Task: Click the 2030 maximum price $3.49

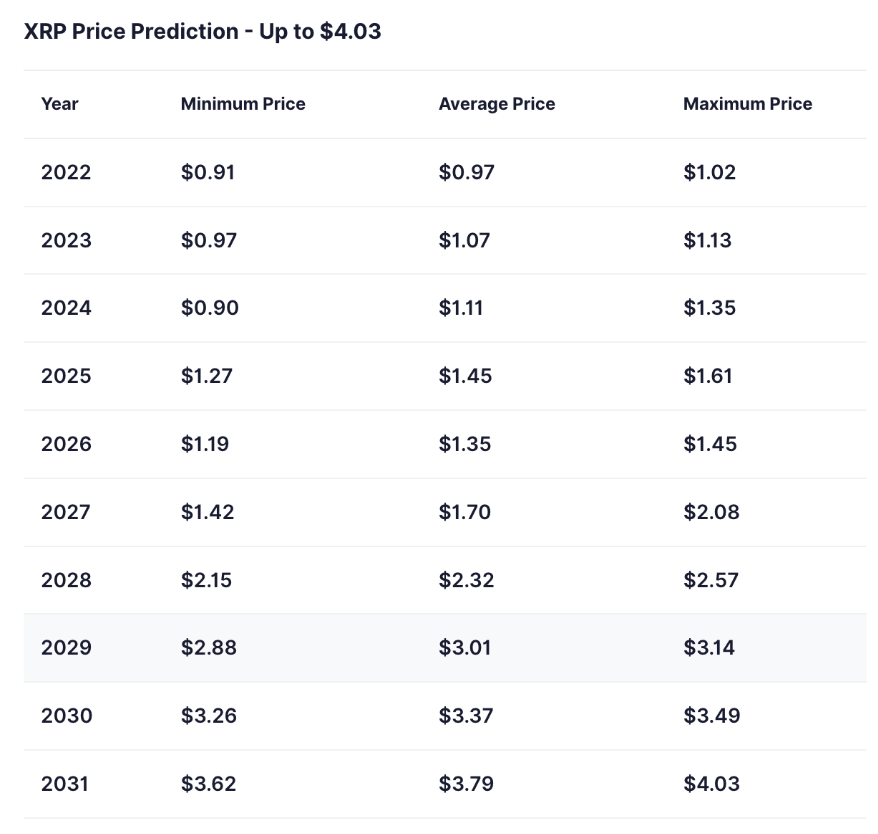Action: pyautogui.click(x=712, y=716)
